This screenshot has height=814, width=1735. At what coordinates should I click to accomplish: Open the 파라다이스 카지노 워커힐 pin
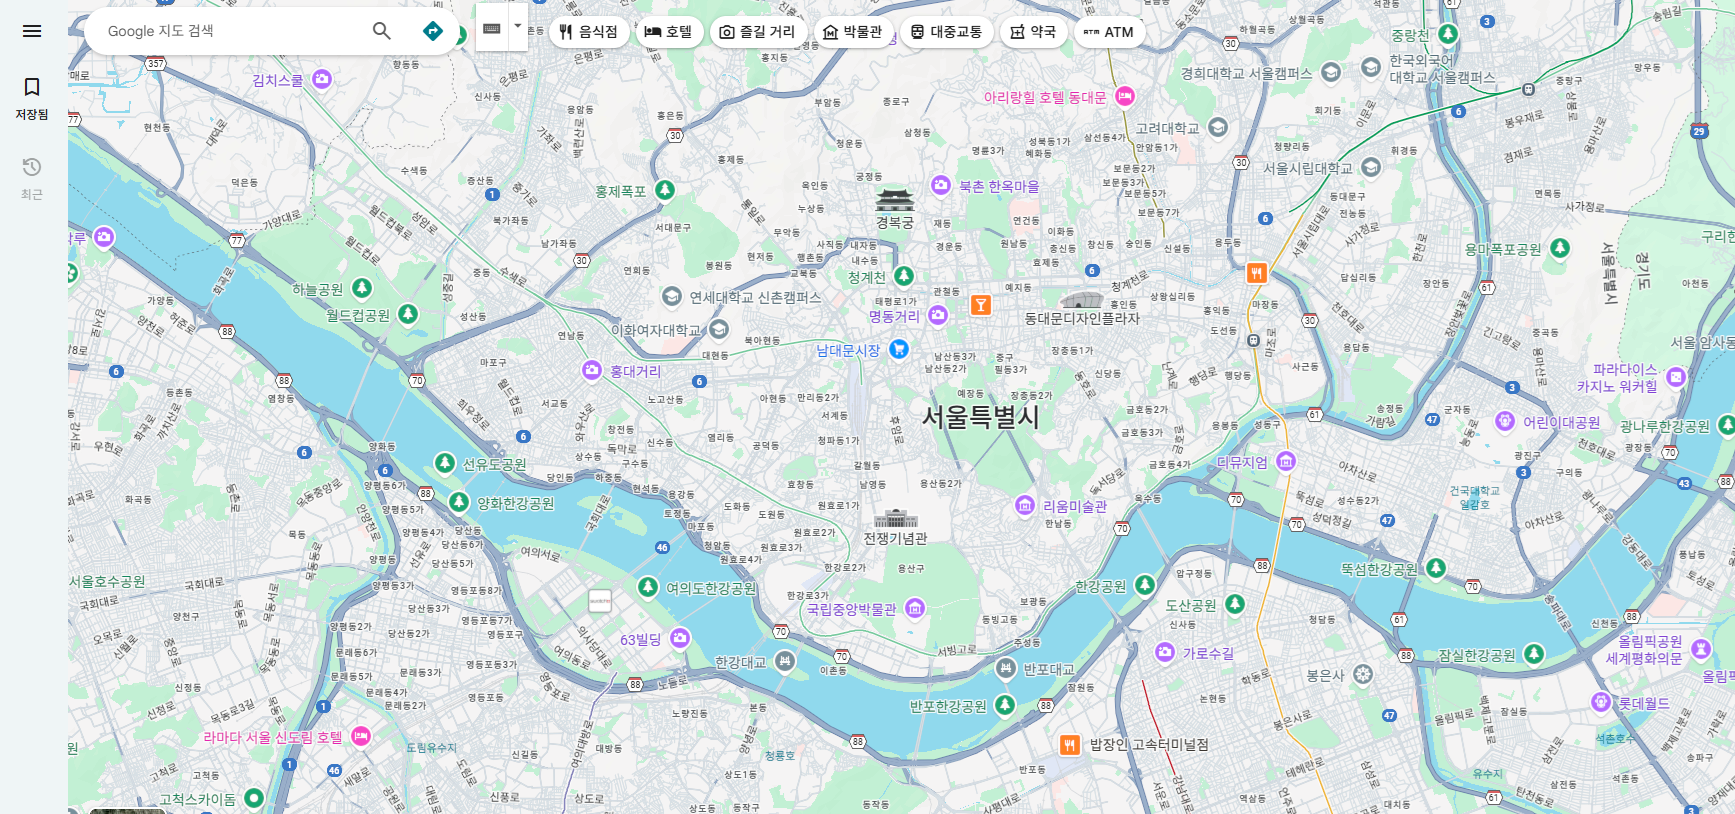point(1676,377)
